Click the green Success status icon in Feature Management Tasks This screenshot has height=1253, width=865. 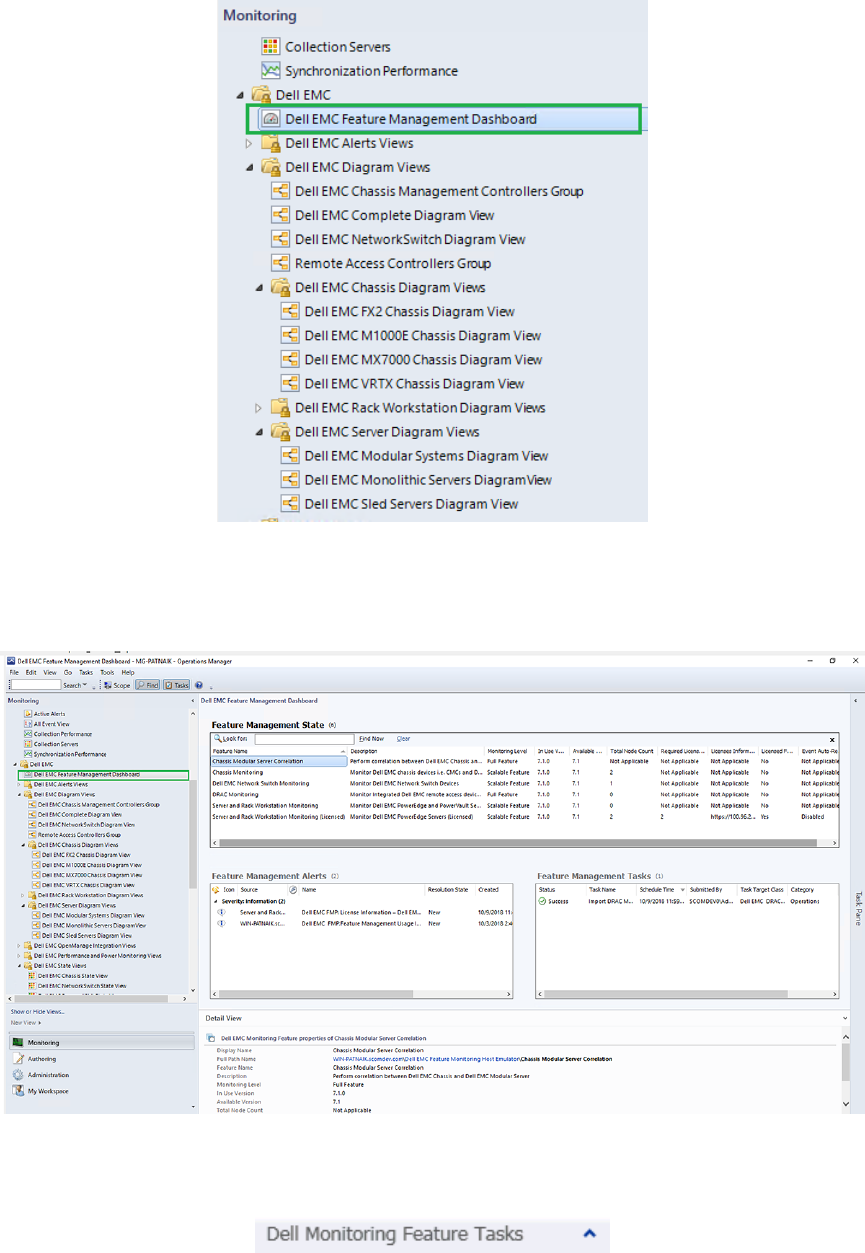point(542,901)
